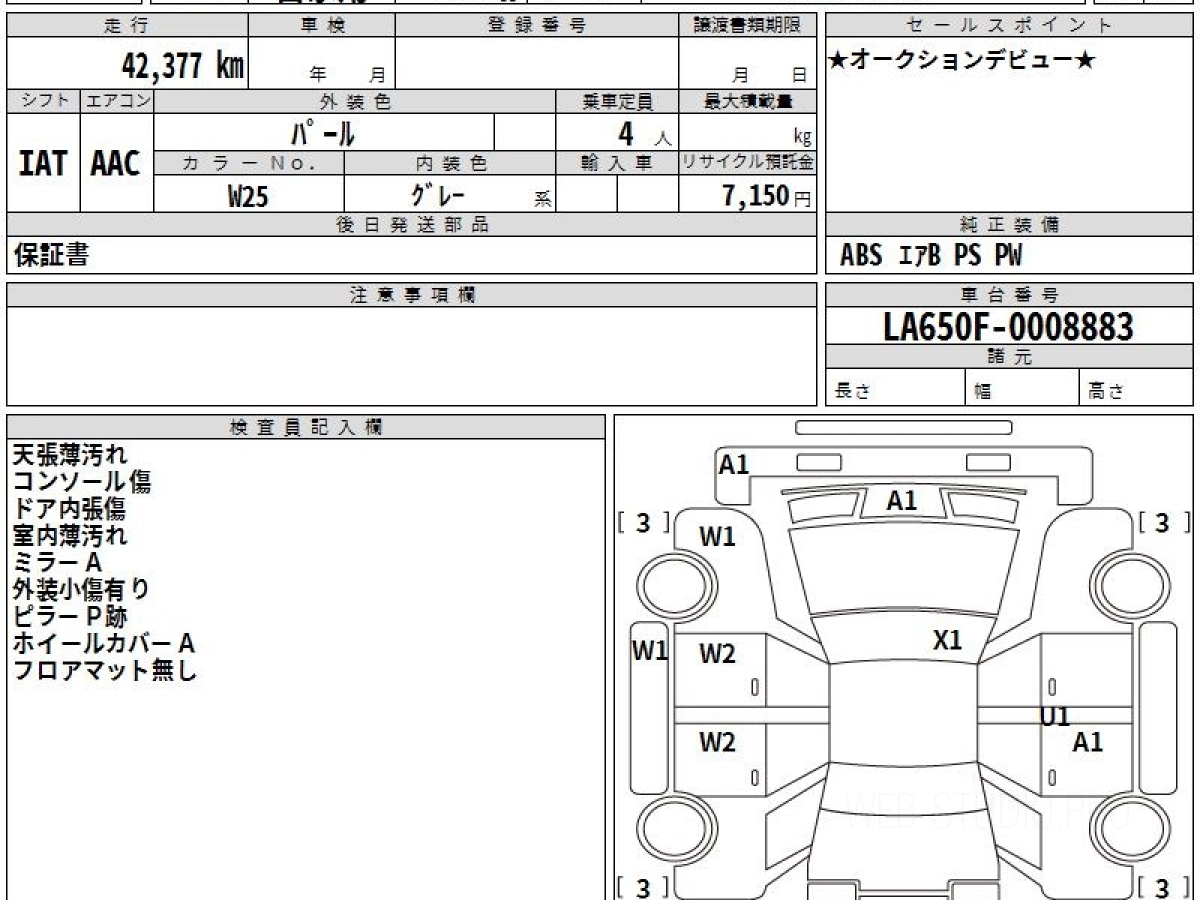Screen dimensions: 1200x900
Task: Select the 外装色 header
Action: tap(355, 101)
